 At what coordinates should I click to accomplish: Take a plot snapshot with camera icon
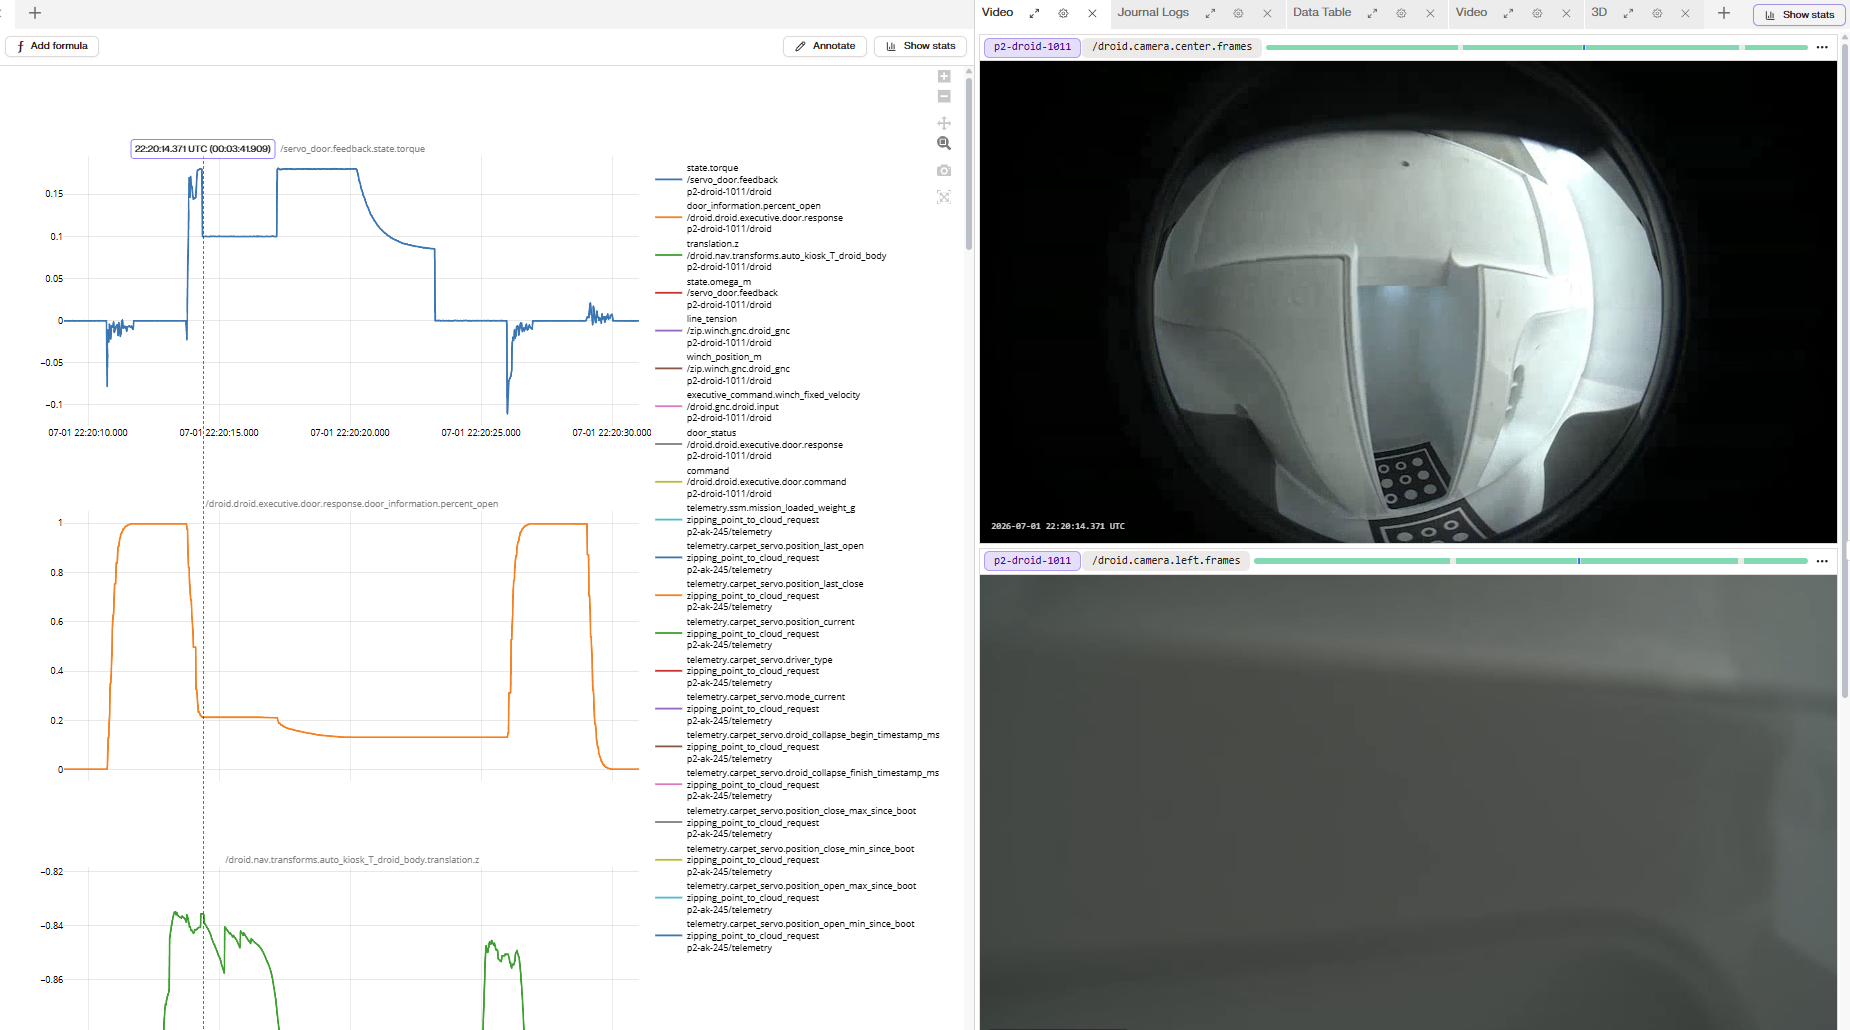tap(944, 171)
